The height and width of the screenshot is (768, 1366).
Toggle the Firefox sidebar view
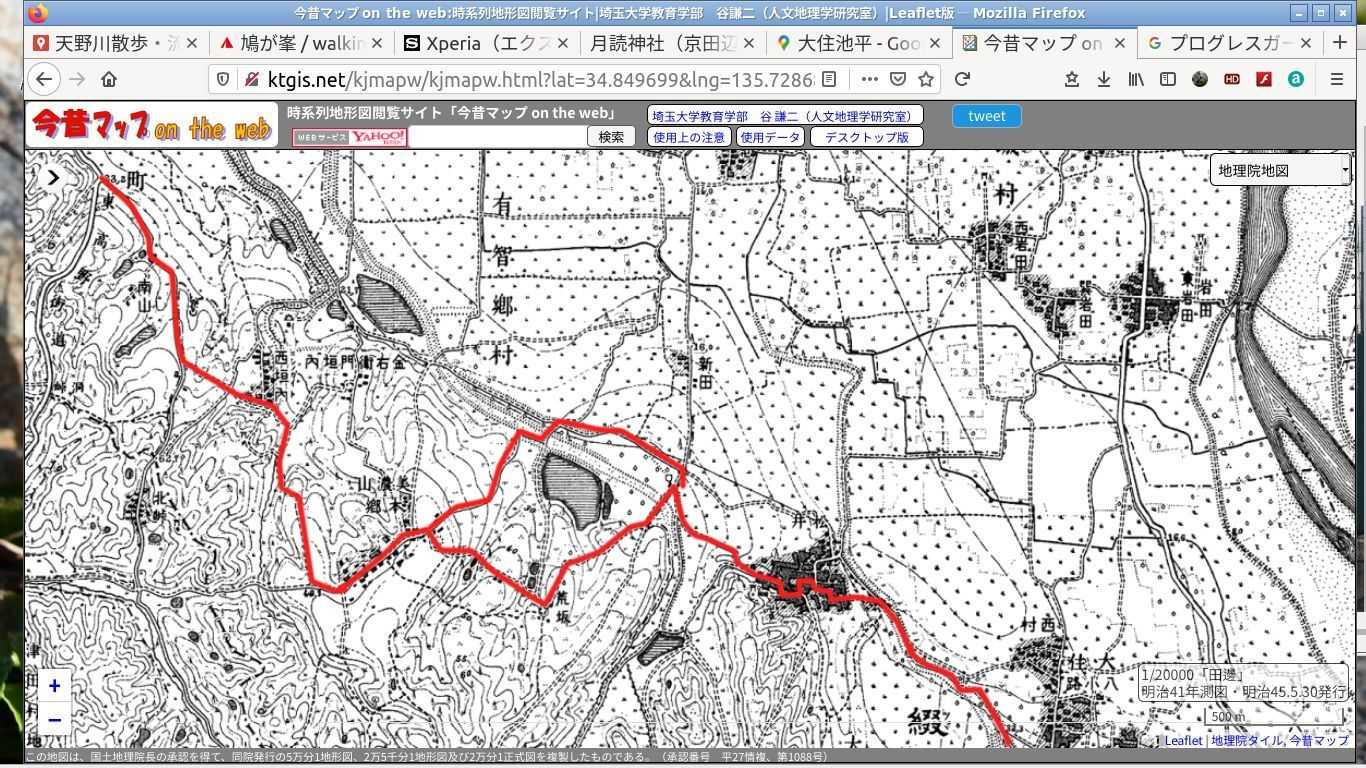tap(1167, 79)
